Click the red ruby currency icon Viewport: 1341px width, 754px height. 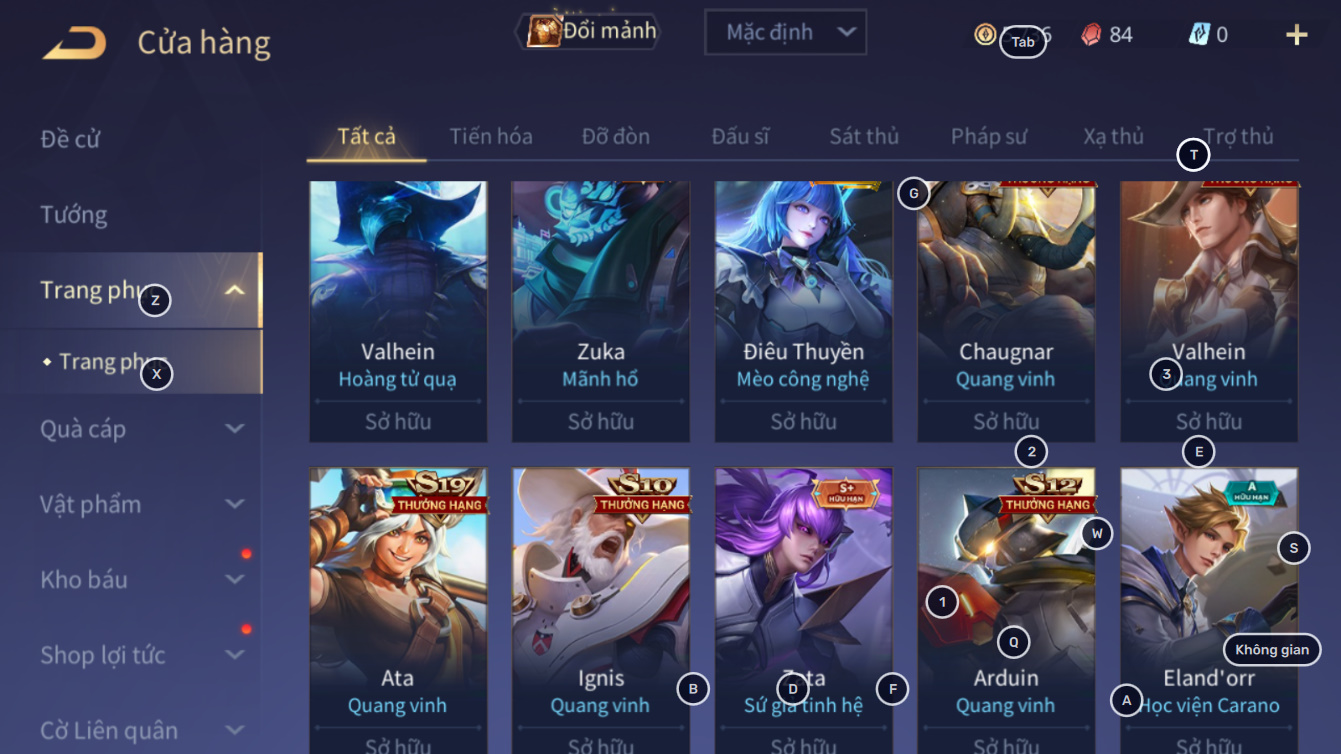click(x=1091, y=35)
